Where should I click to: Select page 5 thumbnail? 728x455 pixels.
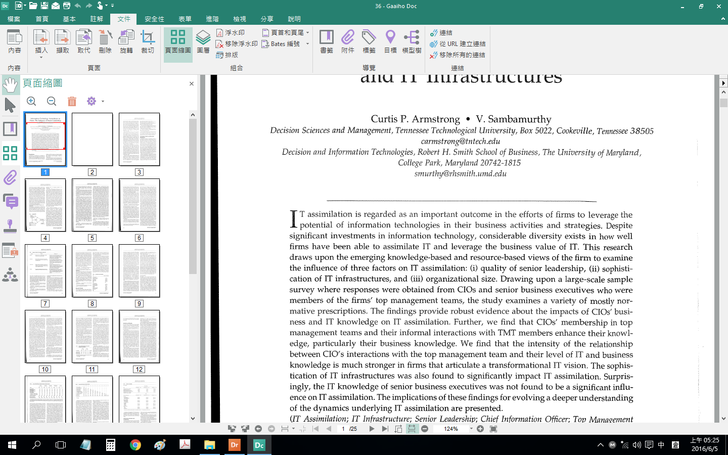92,205
